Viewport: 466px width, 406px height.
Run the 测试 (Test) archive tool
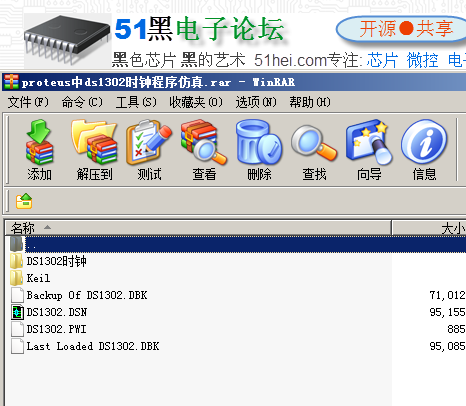click(149, 150)
